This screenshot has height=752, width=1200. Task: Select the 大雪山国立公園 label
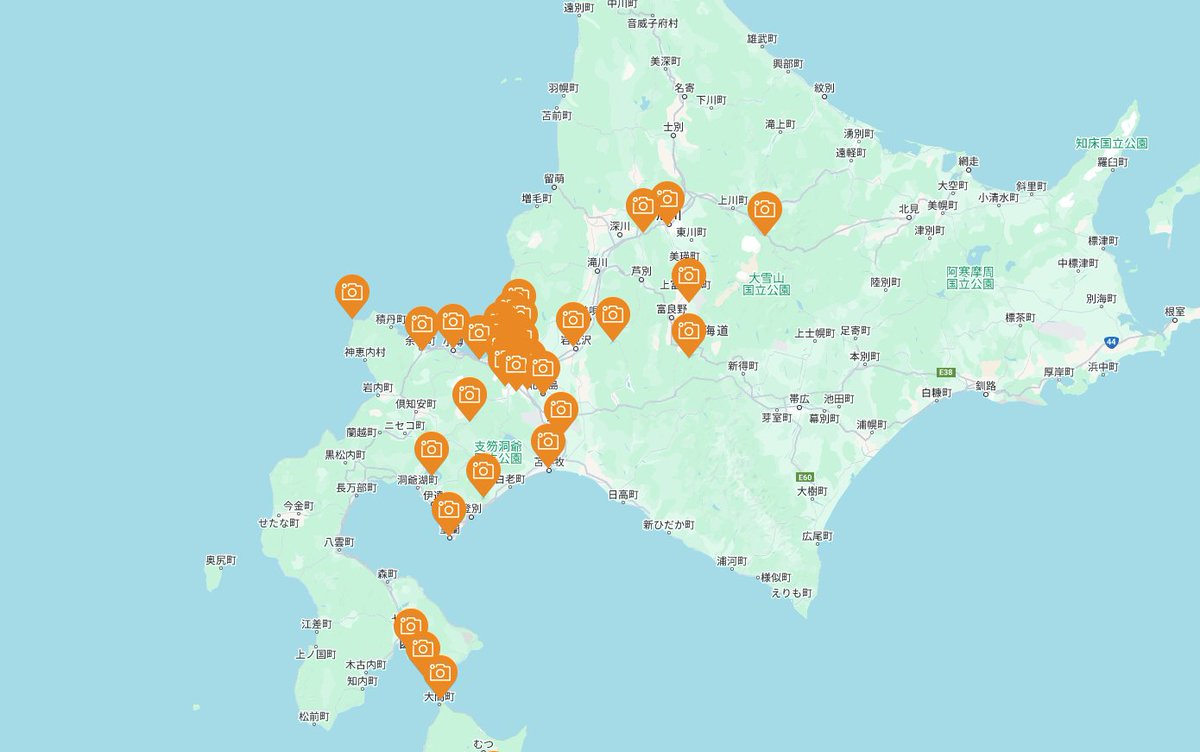[766, 283]
